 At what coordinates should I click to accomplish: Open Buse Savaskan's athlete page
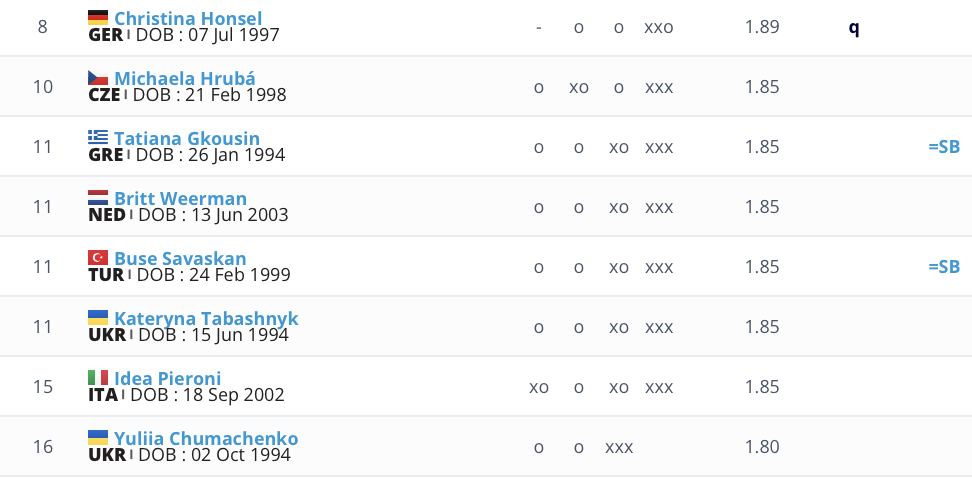pos(180,258)
